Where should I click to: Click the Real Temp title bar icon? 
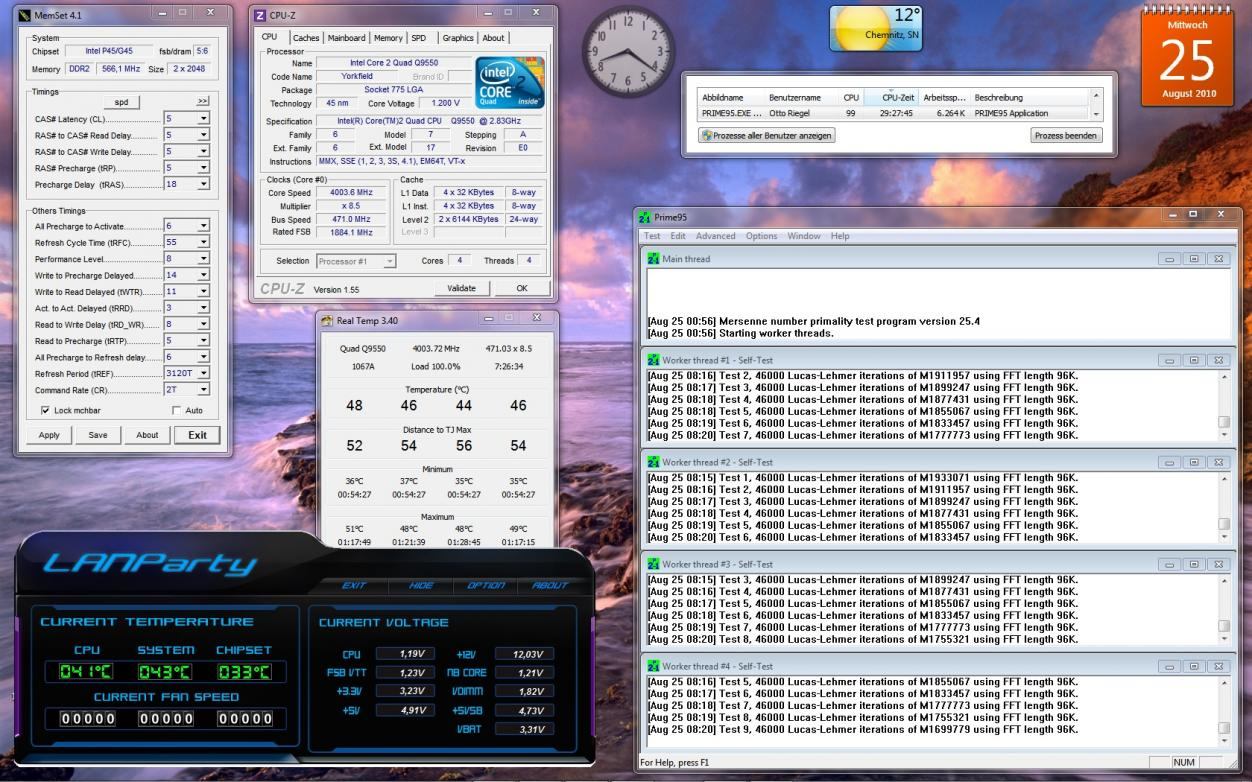[327, 320]
